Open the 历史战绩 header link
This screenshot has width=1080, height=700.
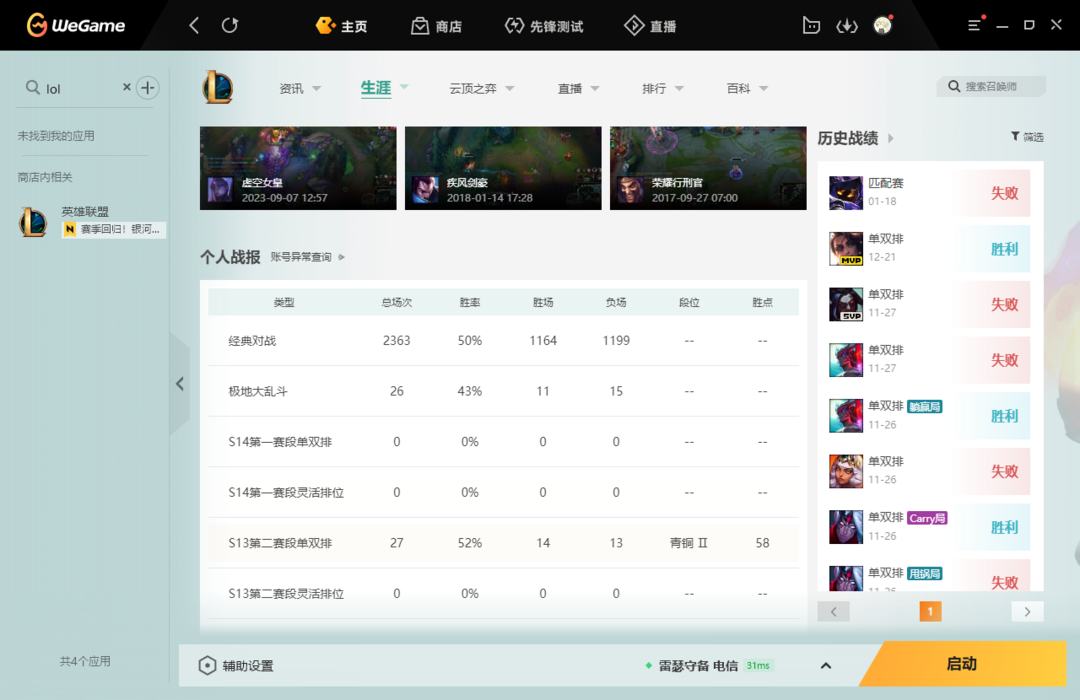click(855, 138)
